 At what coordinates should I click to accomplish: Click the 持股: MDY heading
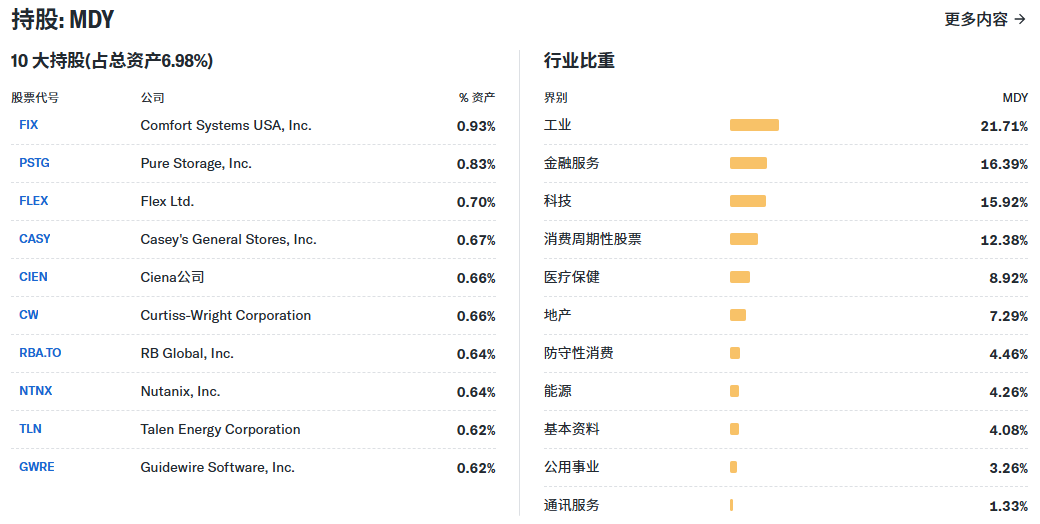(x=63, y=19)
